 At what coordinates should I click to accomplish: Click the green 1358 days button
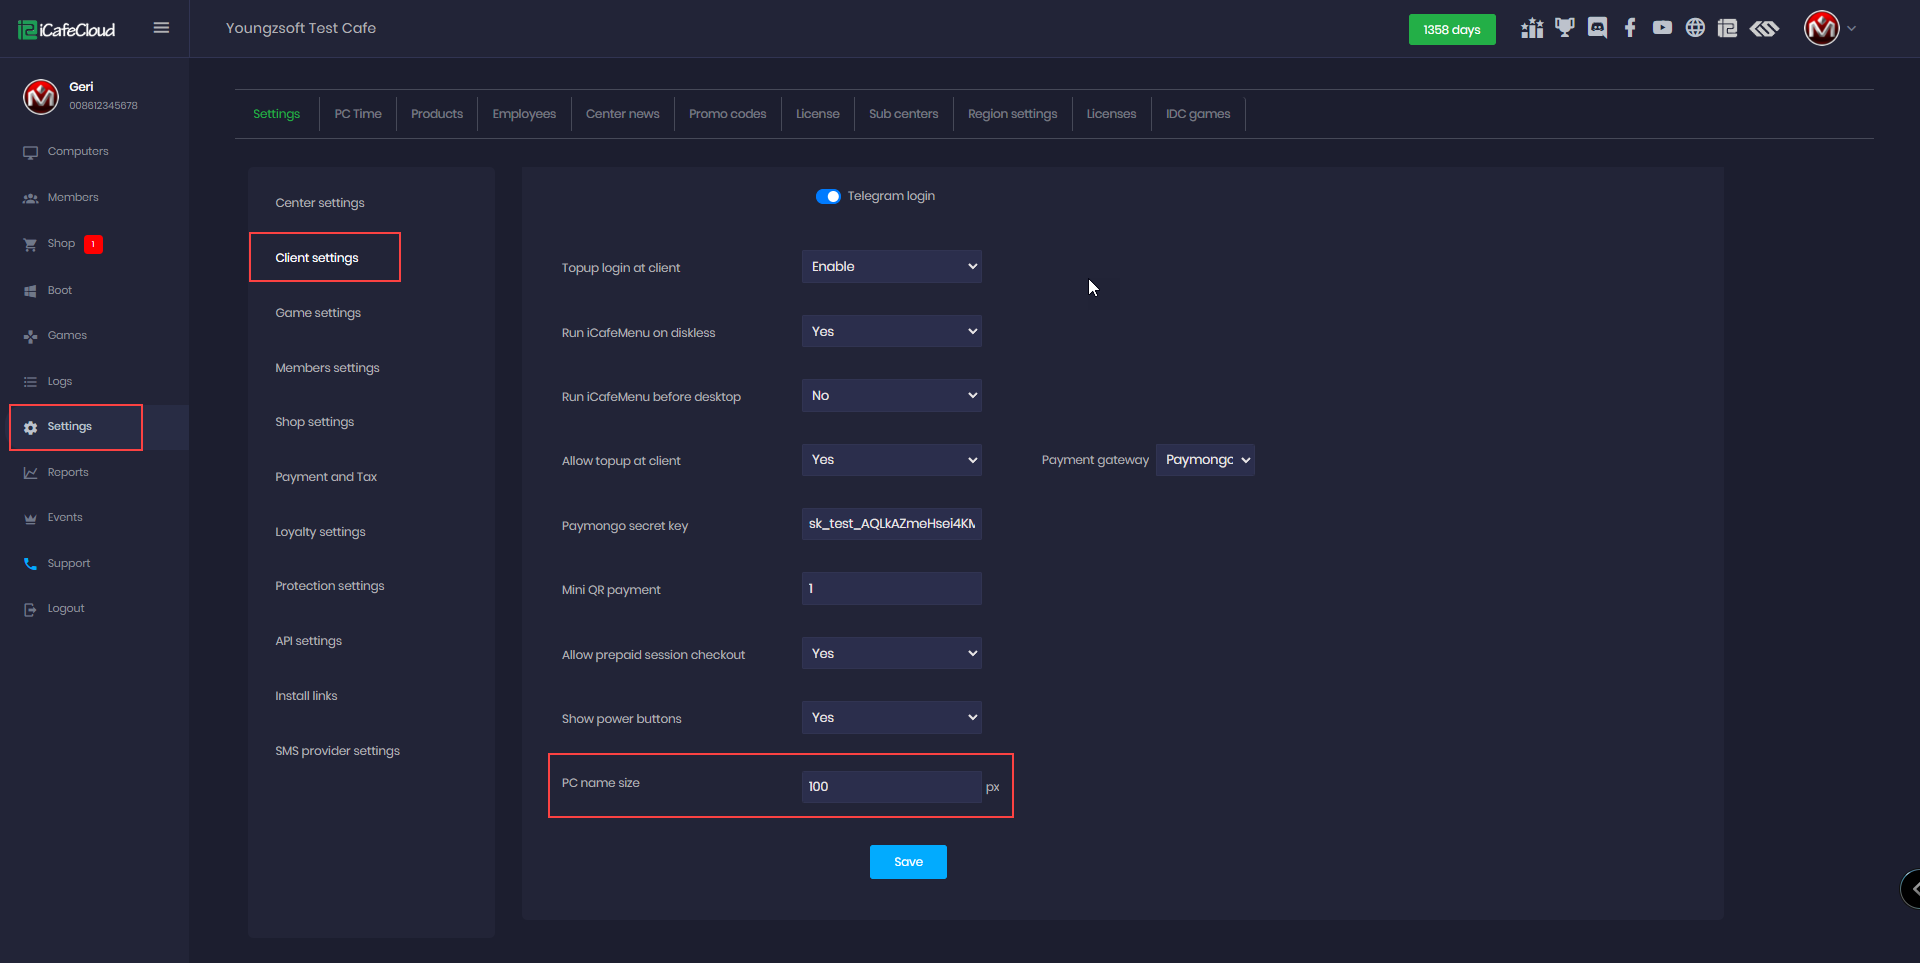pyautogui.click(x=1451, y=29)
